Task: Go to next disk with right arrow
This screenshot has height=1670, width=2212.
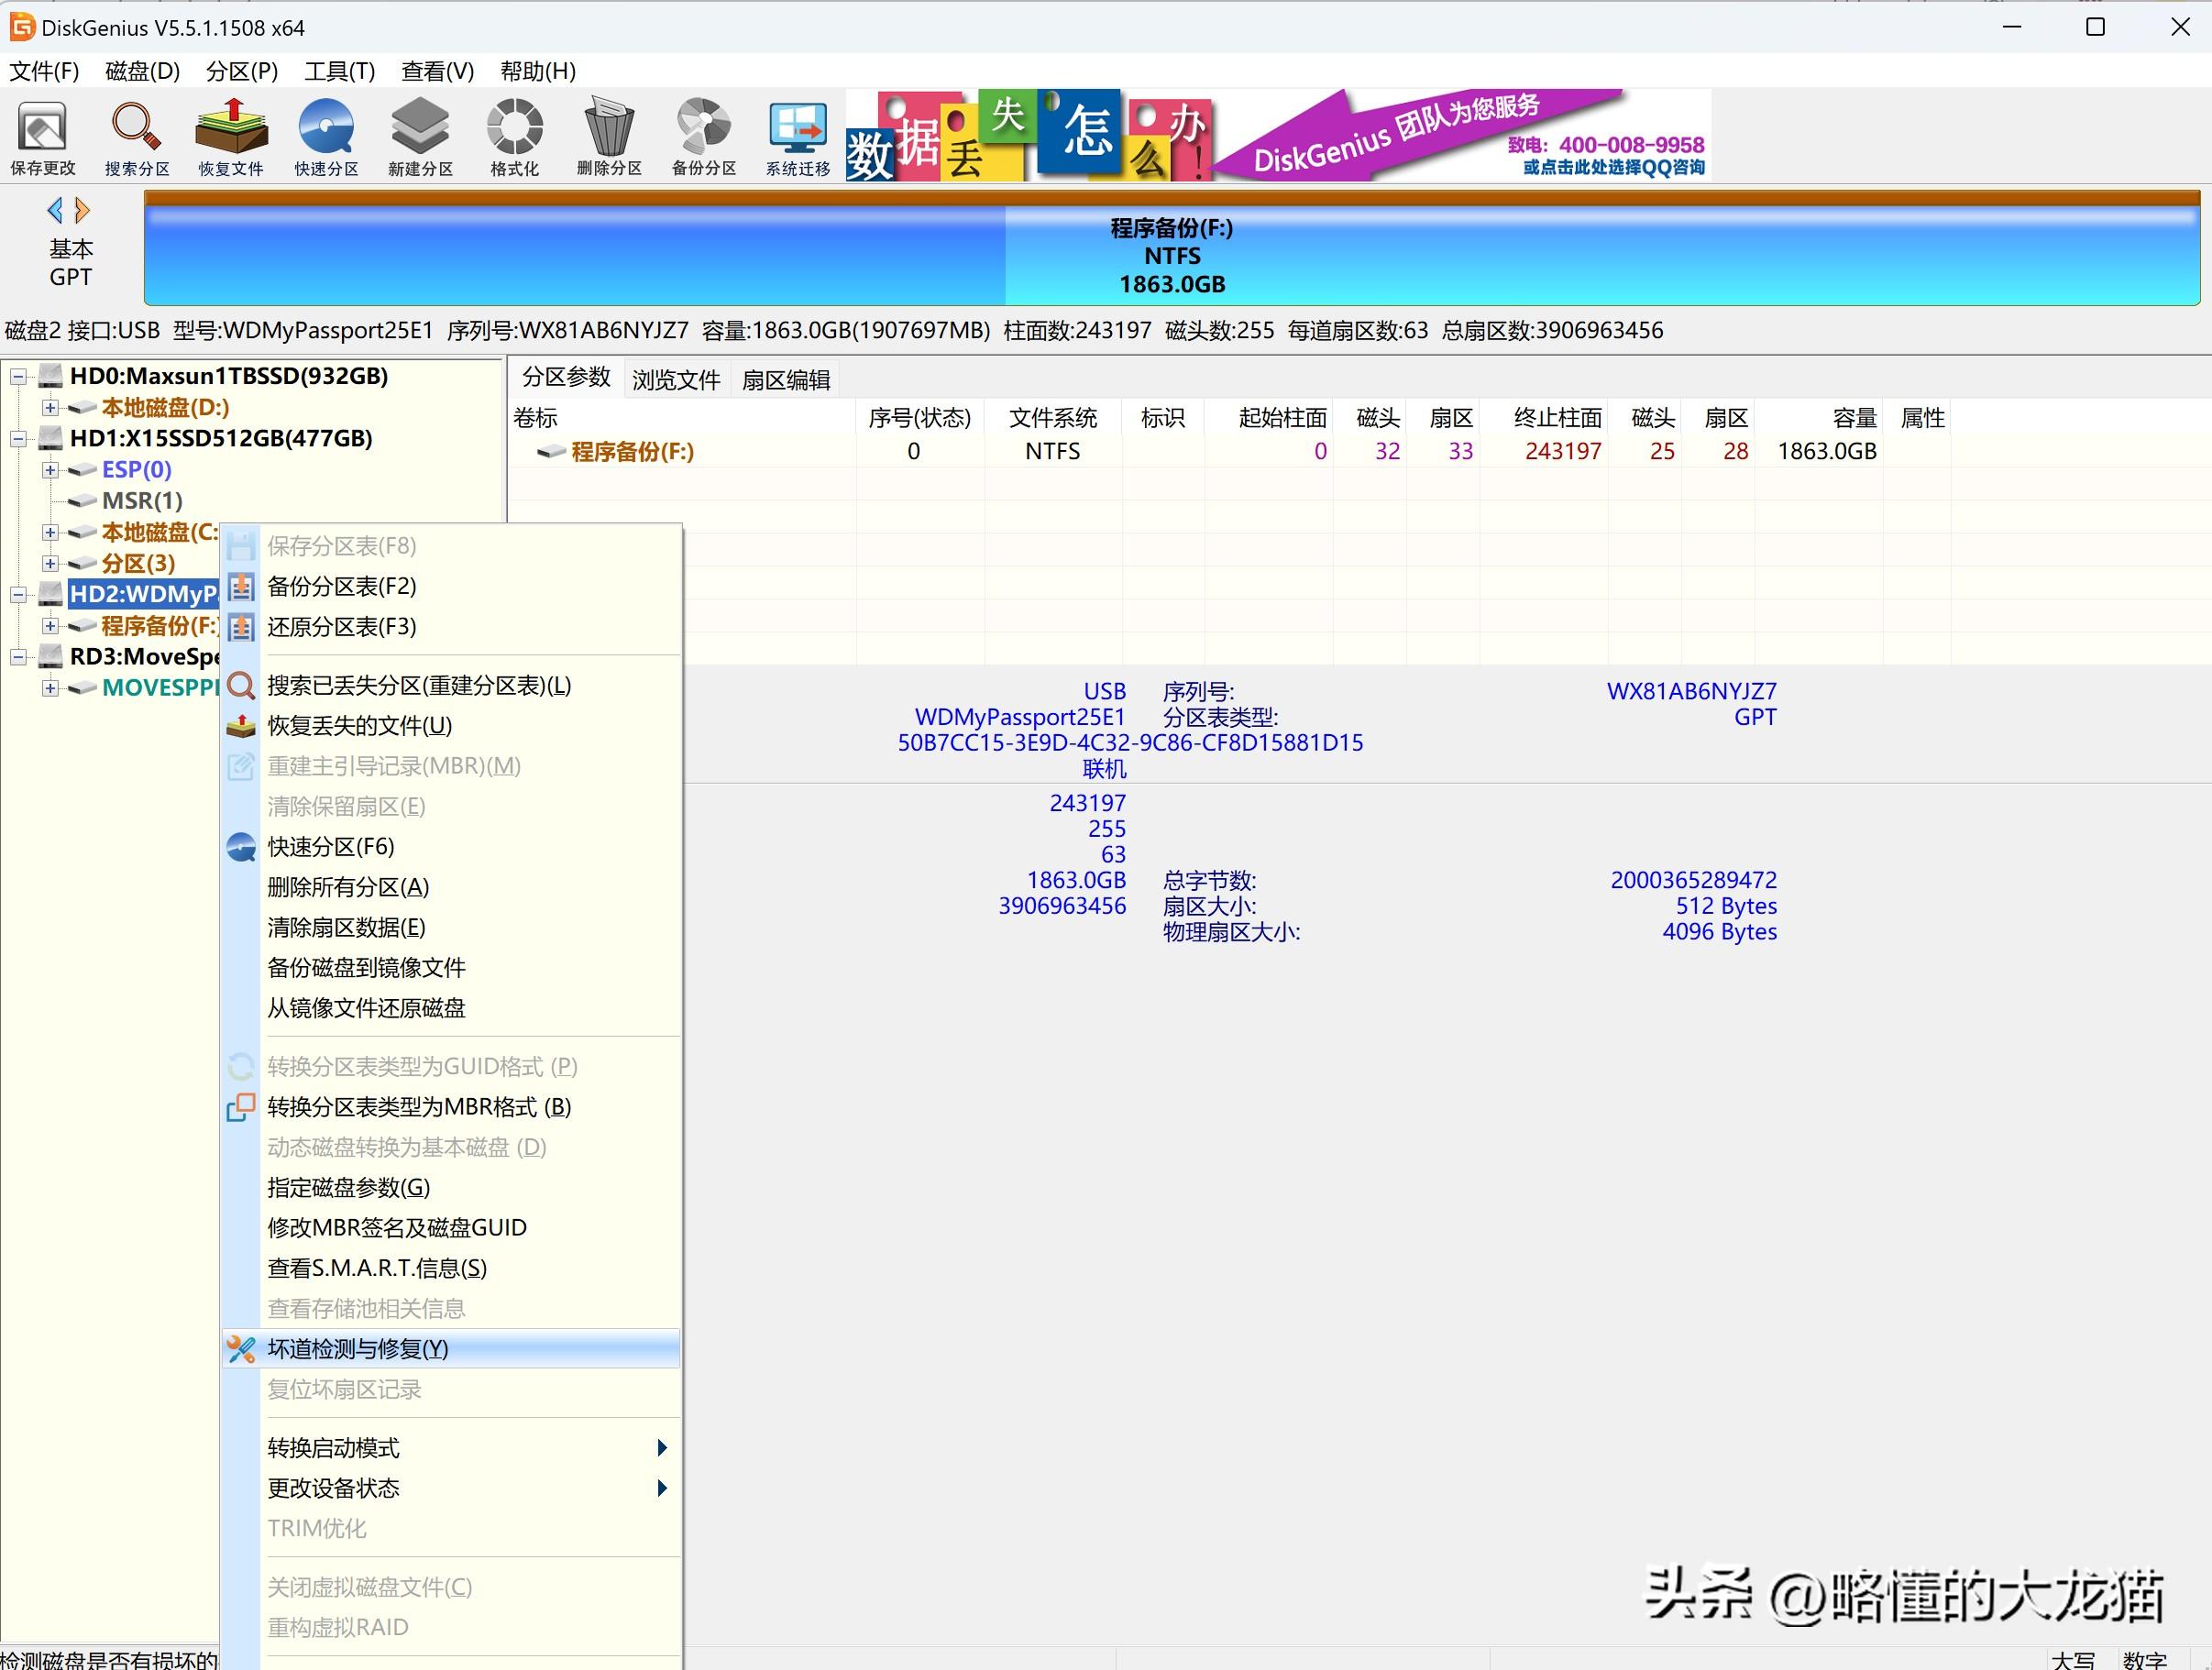Action: click(83, 210)
